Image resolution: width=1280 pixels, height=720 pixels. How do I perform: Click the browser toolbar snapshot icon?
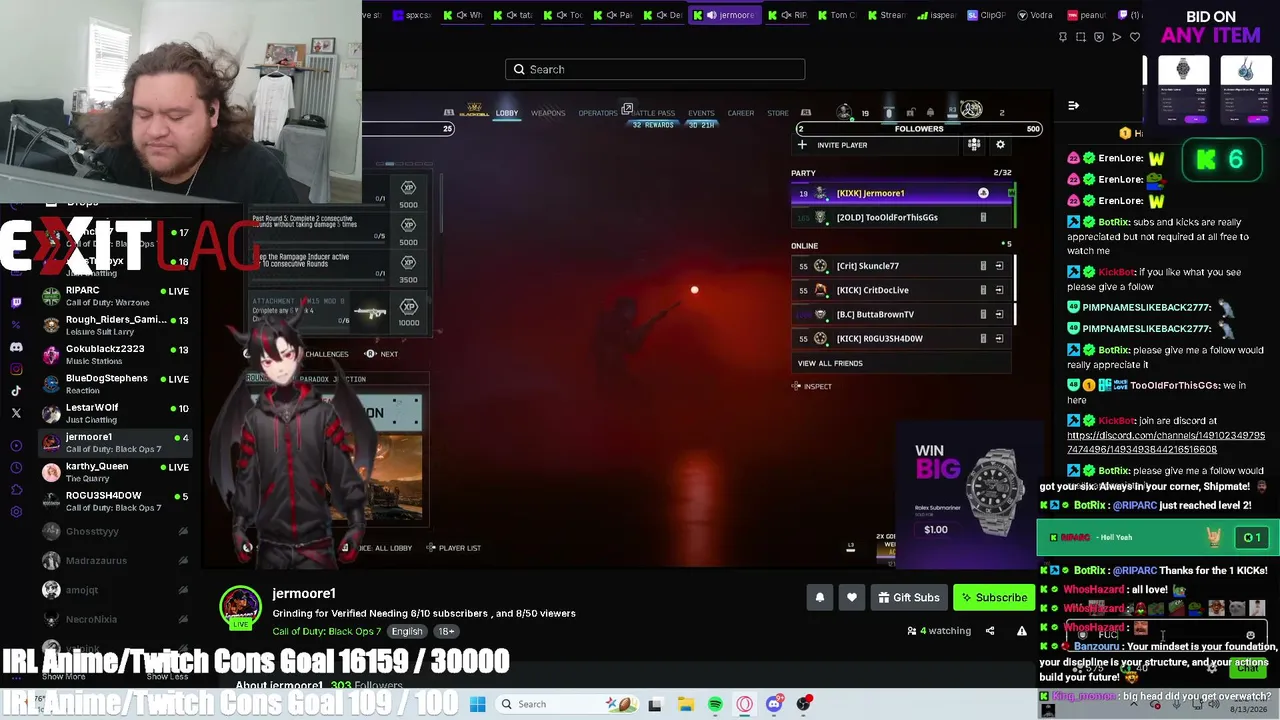(1081, 37)
